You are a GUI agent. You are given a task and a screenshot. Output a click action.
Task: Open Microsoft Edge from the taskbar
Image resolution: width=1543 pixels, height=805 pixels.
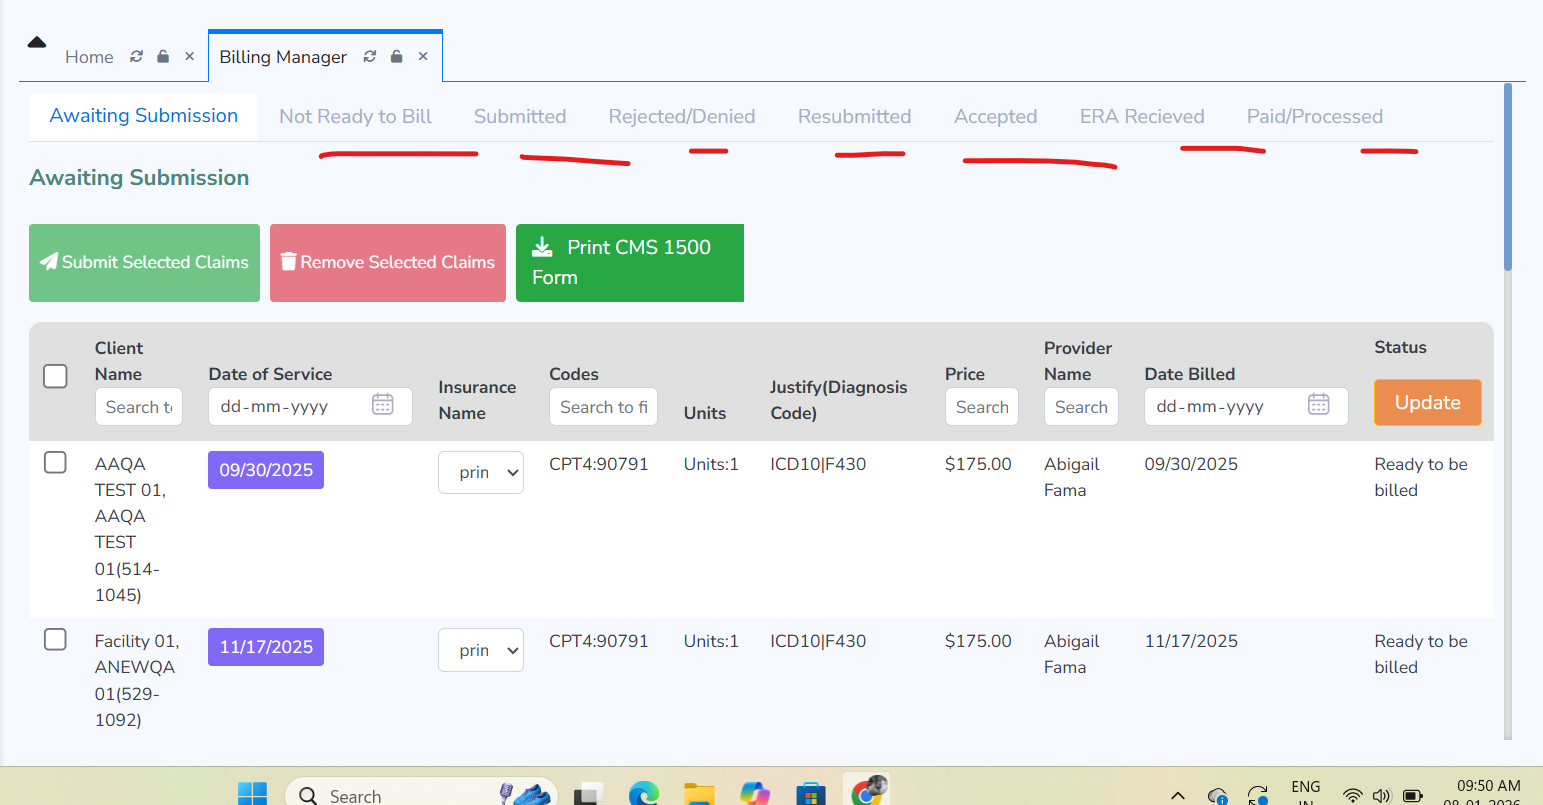[643, 794]
